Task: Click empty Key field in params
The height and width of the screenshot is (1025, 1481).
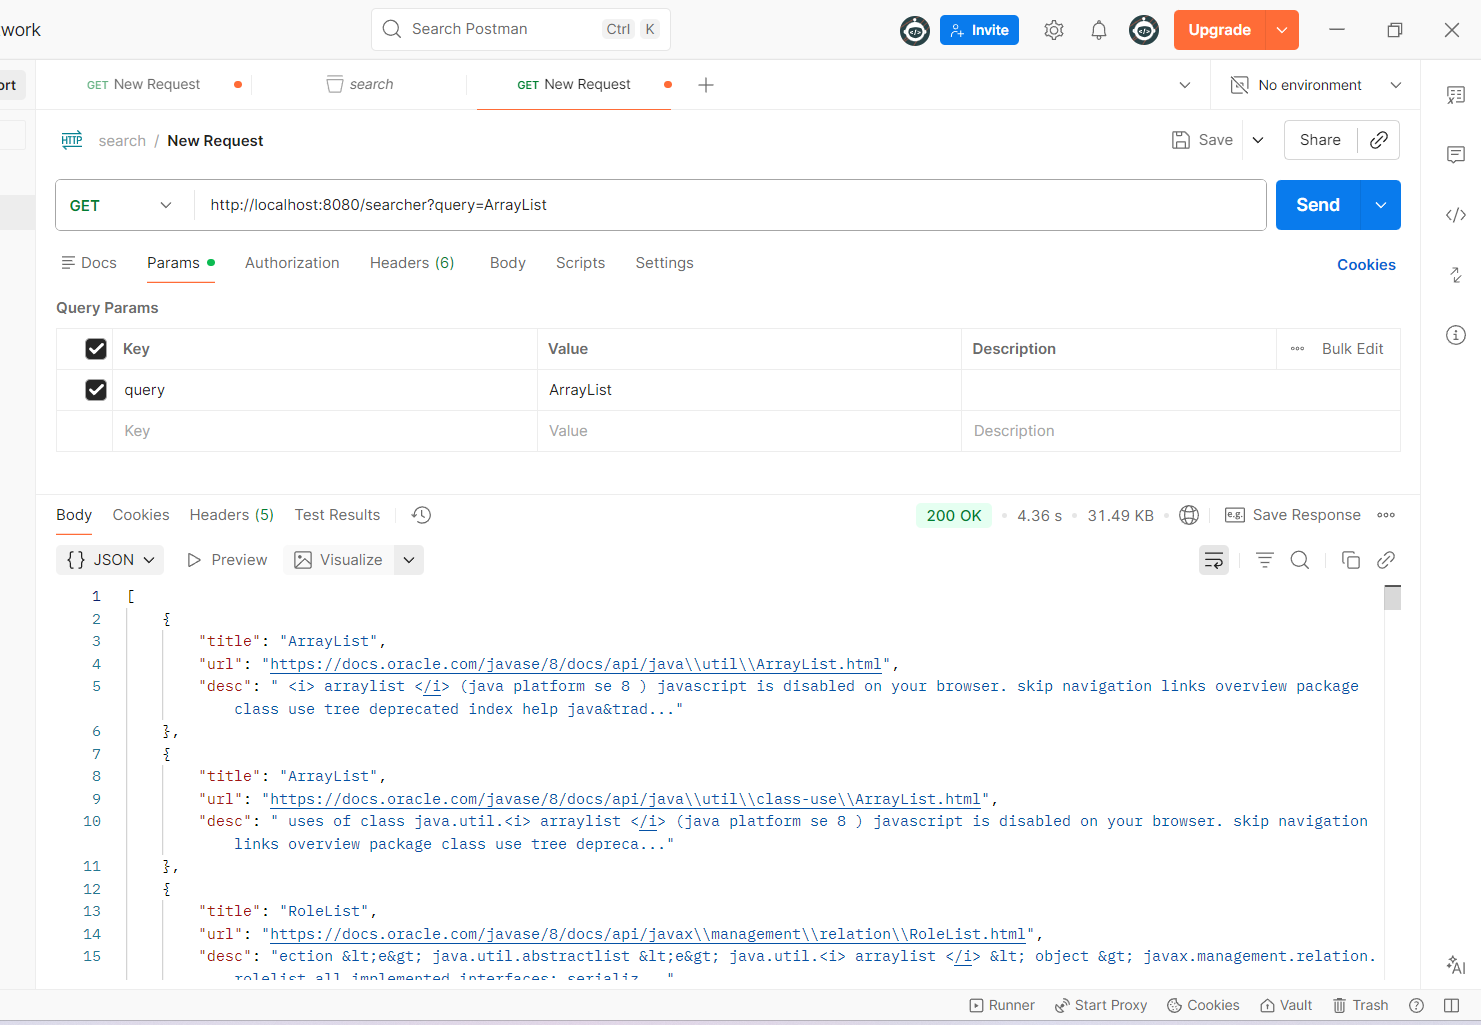Action: (325, 431)
